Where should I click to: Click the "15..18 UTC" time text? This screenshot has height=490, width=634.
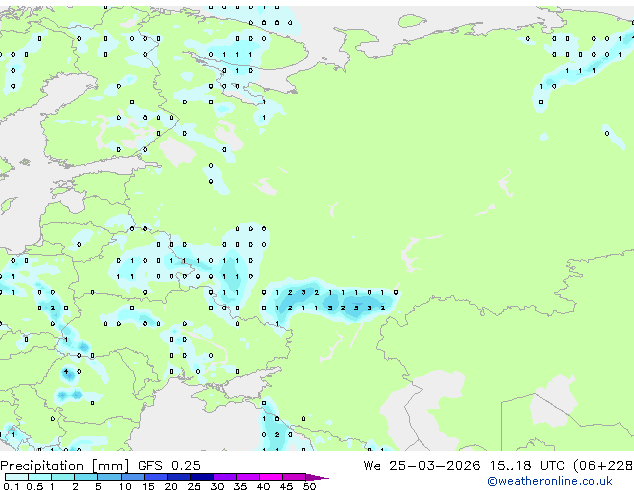click(527, 466)
